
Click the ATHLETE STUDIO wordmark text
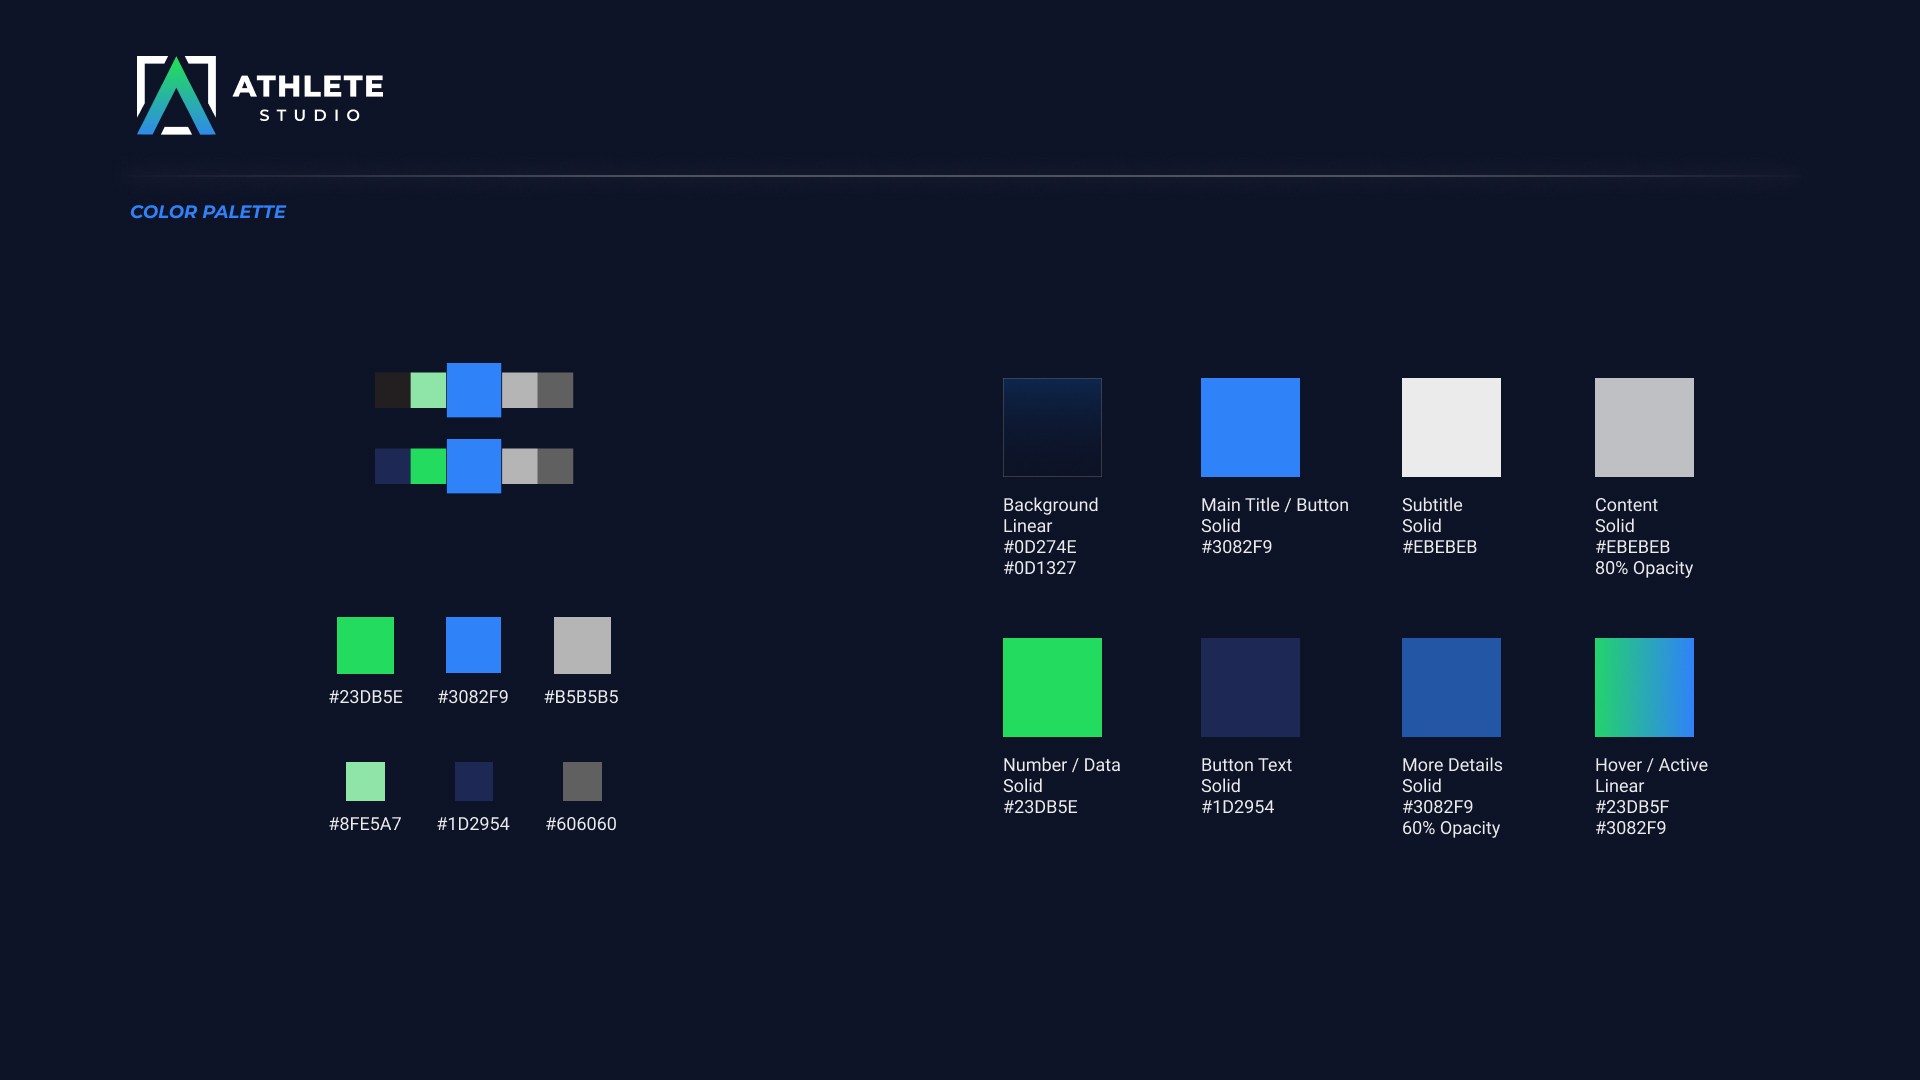pyautogui.click(x=308, y=96)
